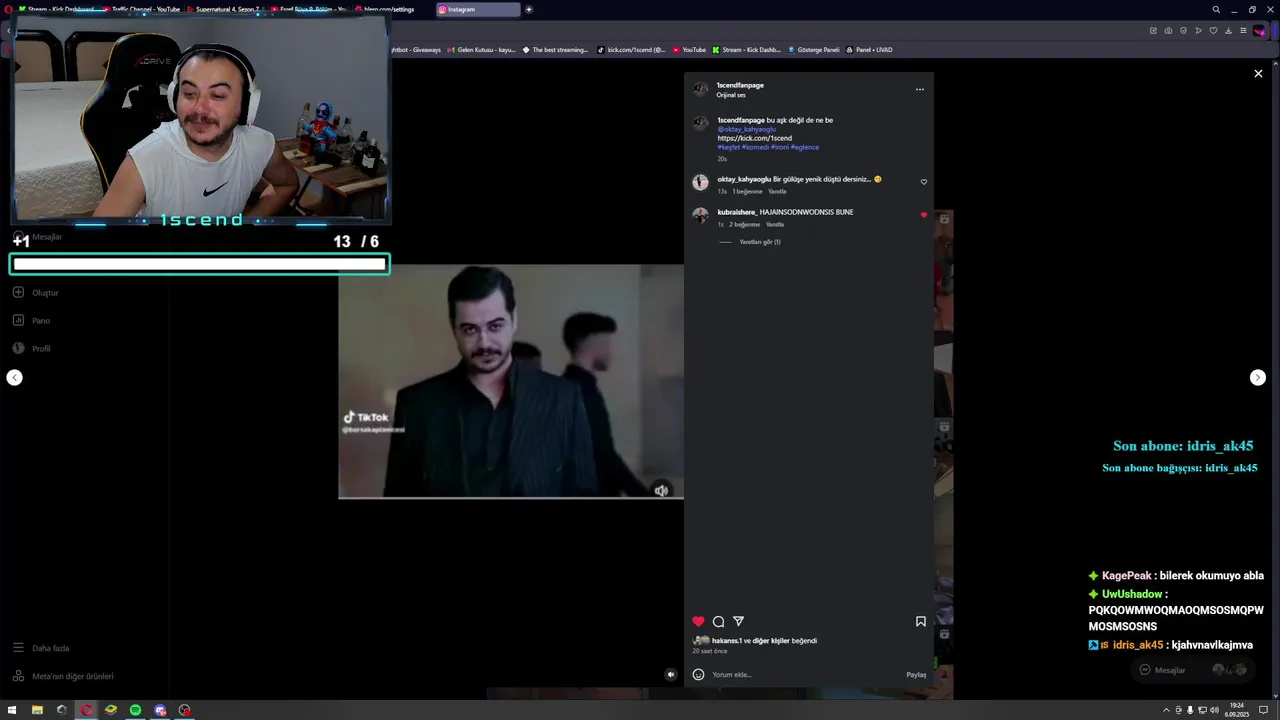1280x720 pixels.
Task: Open floating Mesajlar button at bottom right
Action: pos(1195,670)
